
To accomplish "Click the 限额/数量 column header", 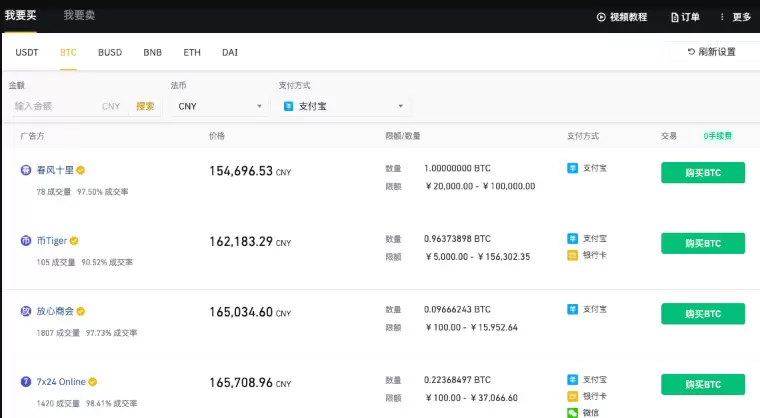I will click(403, 136).
